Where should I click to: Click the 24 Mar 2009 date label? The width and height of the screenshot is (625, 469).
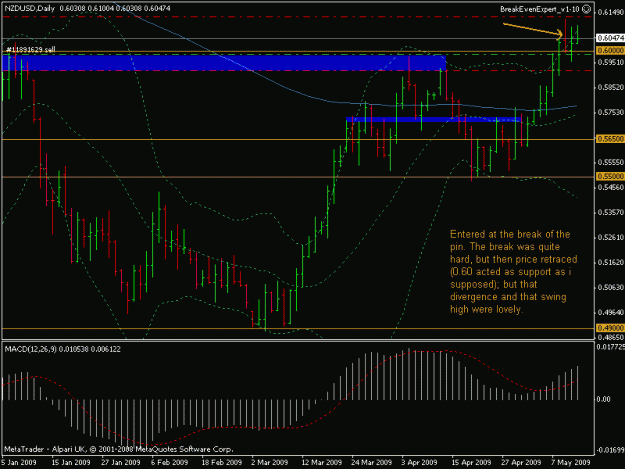point(371,462)
